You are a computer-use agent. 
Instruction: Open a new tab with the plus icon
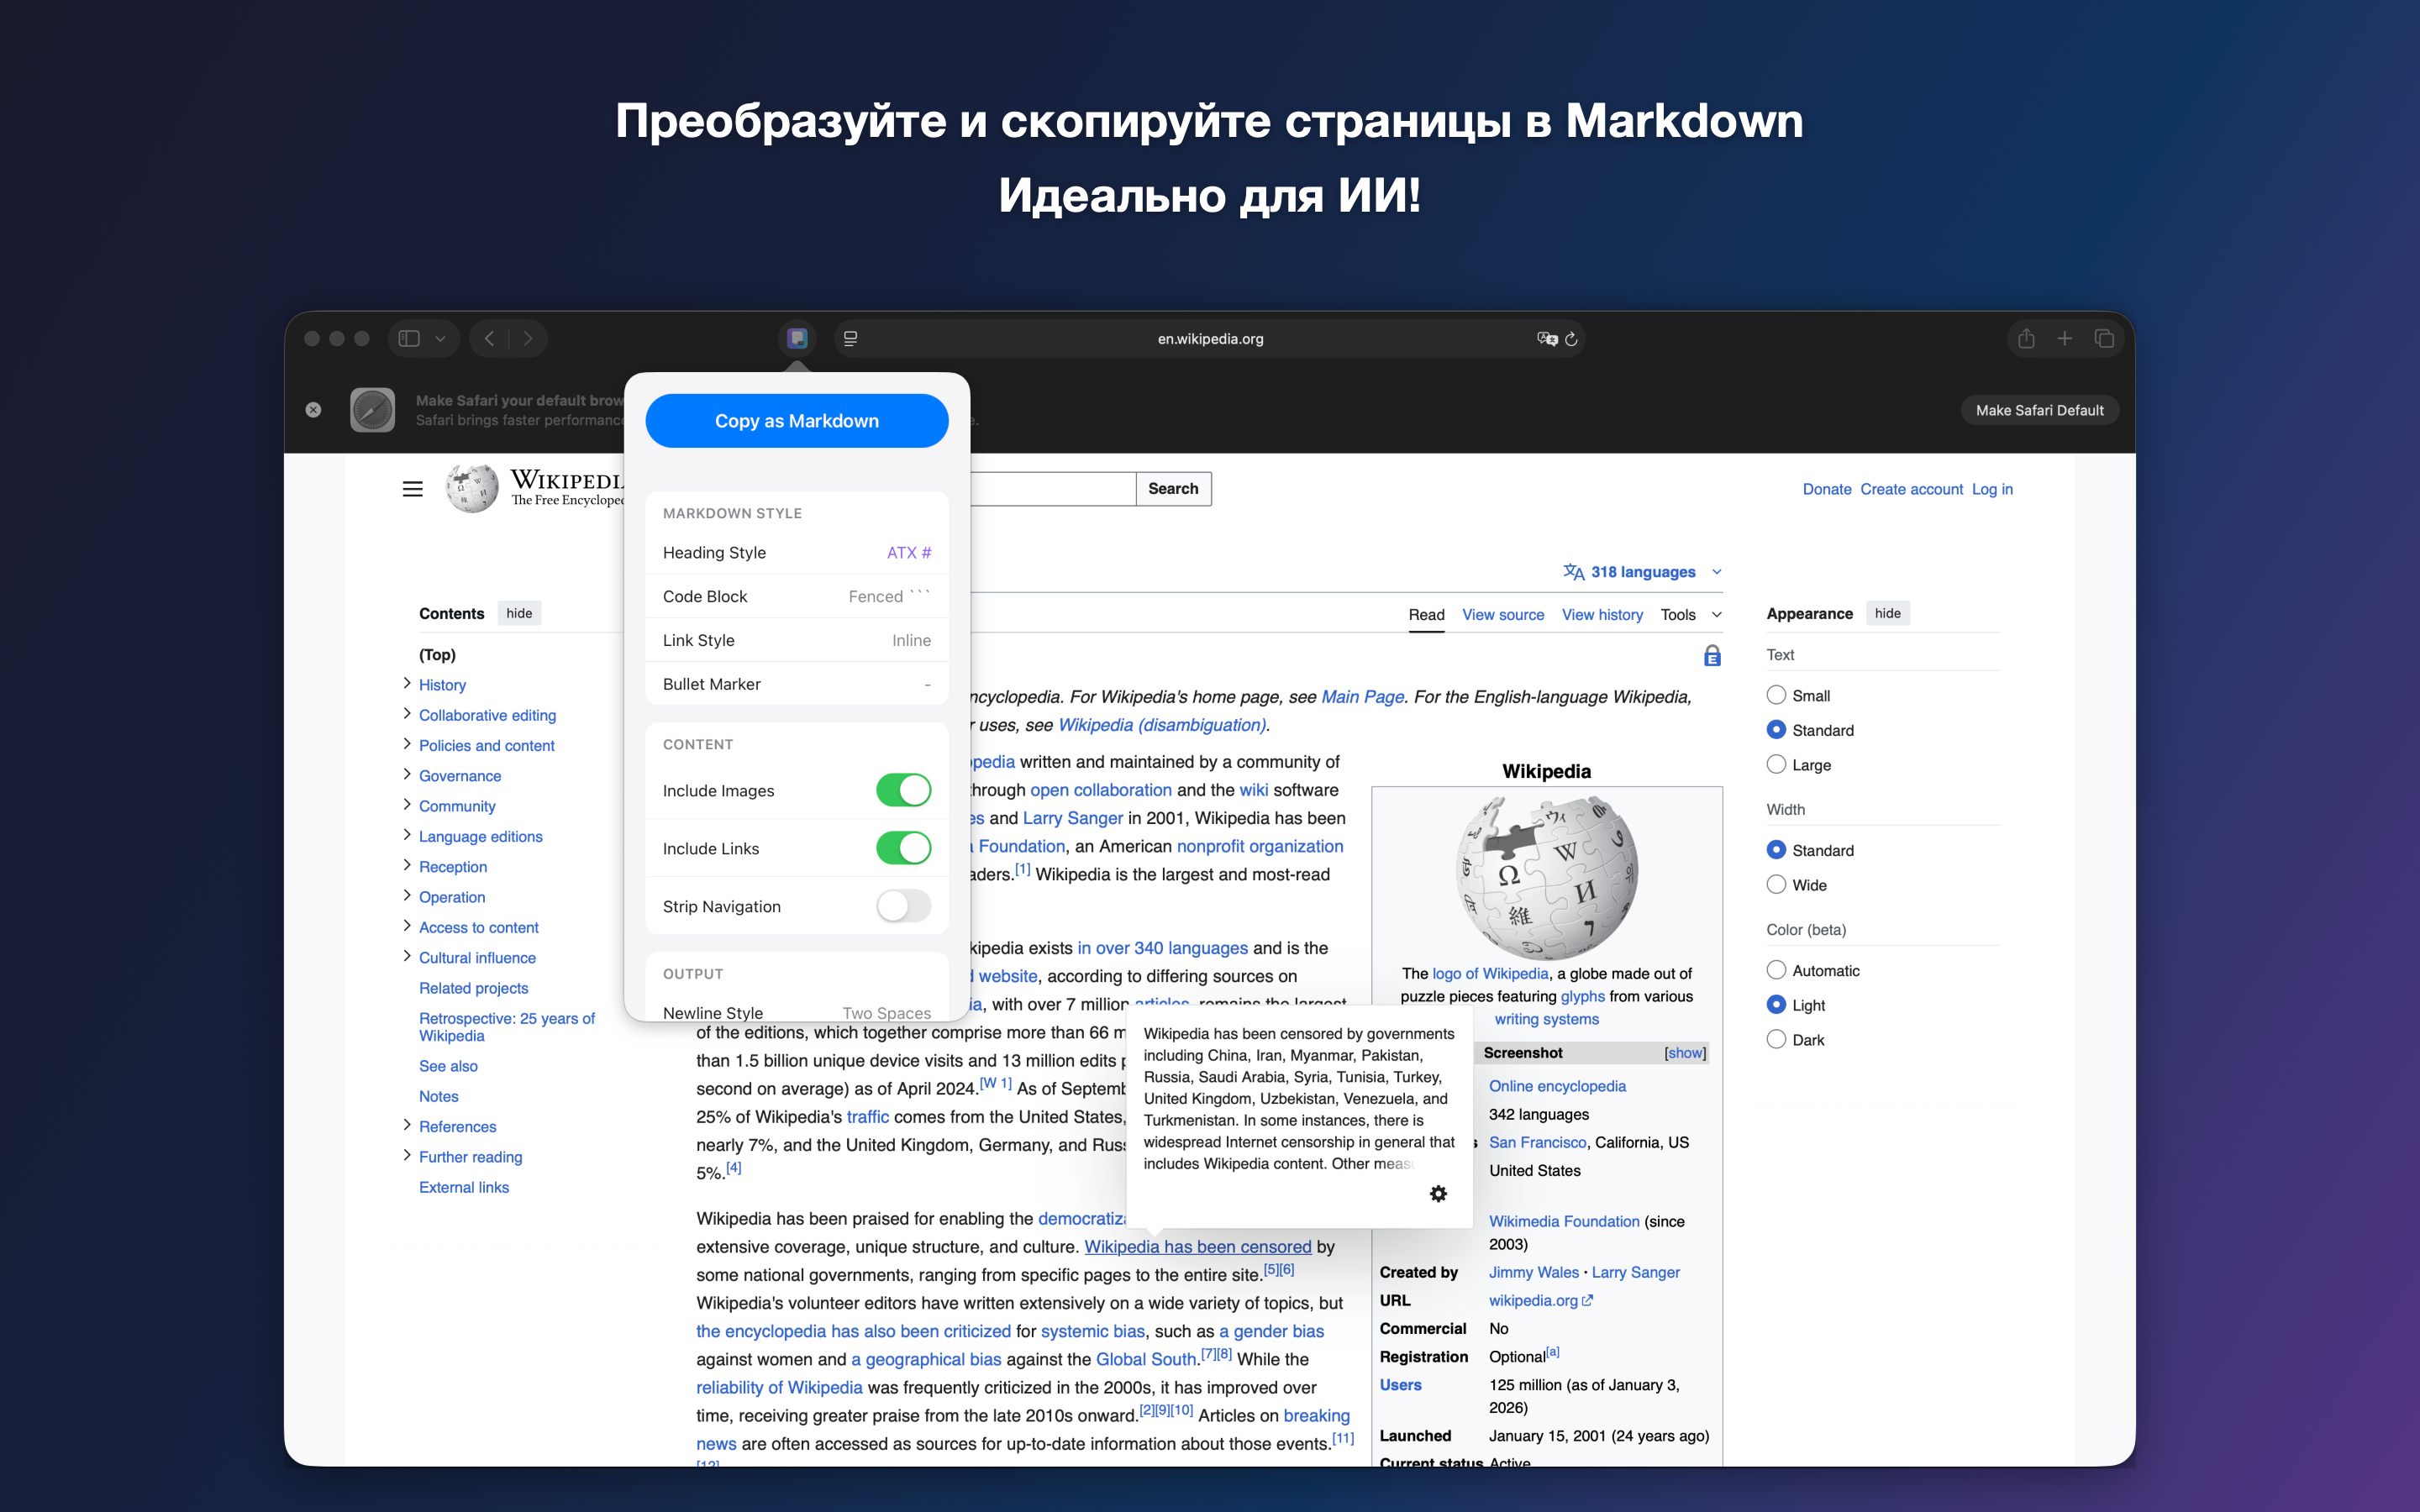click(2064, 338)
